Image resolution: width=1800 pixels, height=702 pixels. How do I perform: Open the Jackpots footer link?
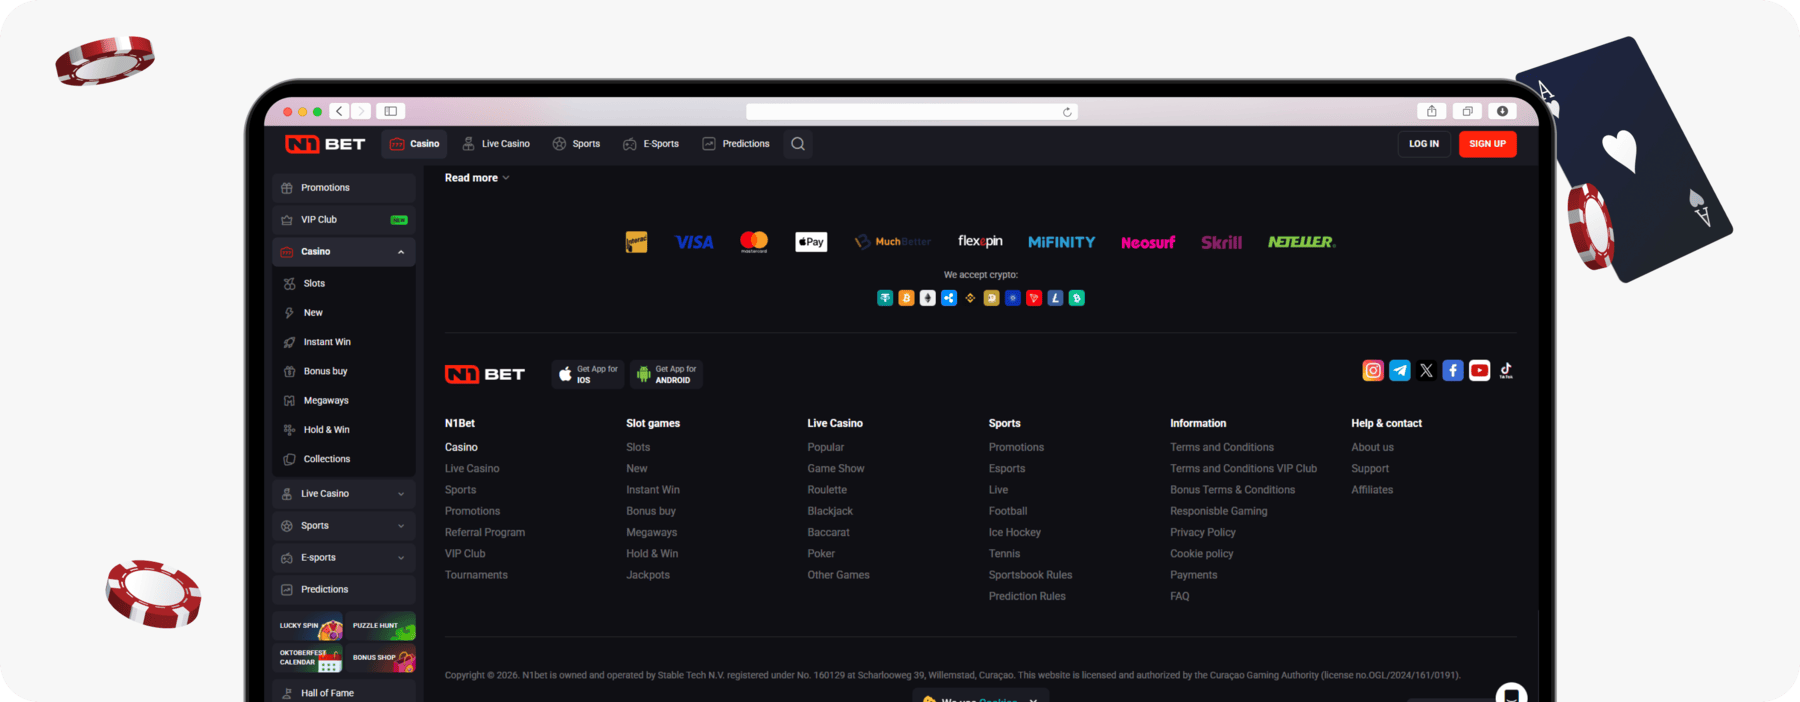tap(648, 575)
